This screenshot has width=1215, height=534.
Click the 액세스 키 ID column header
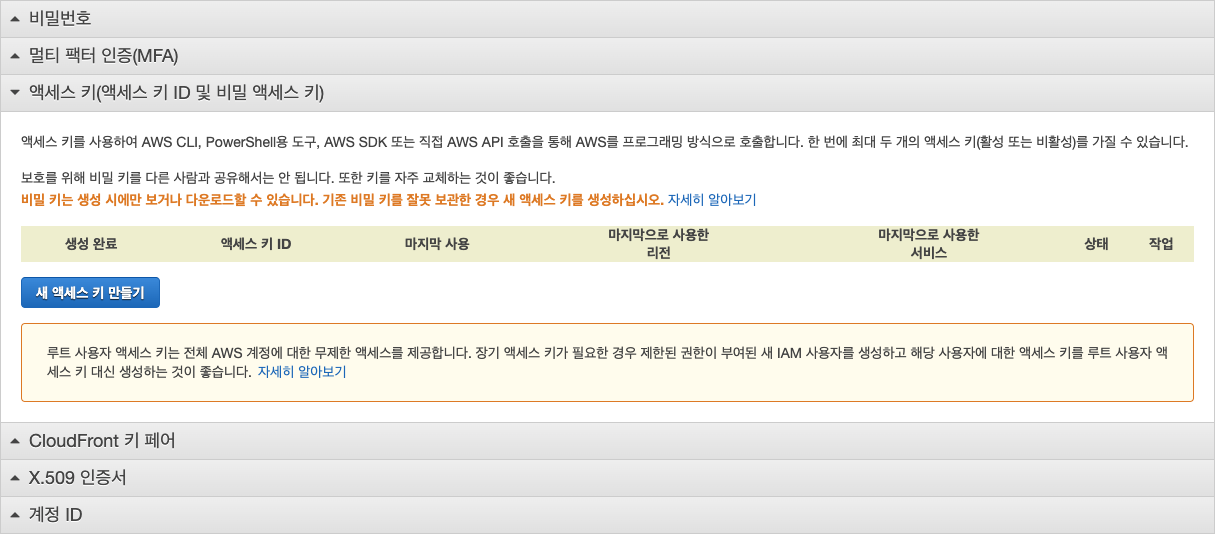point(256,244)
